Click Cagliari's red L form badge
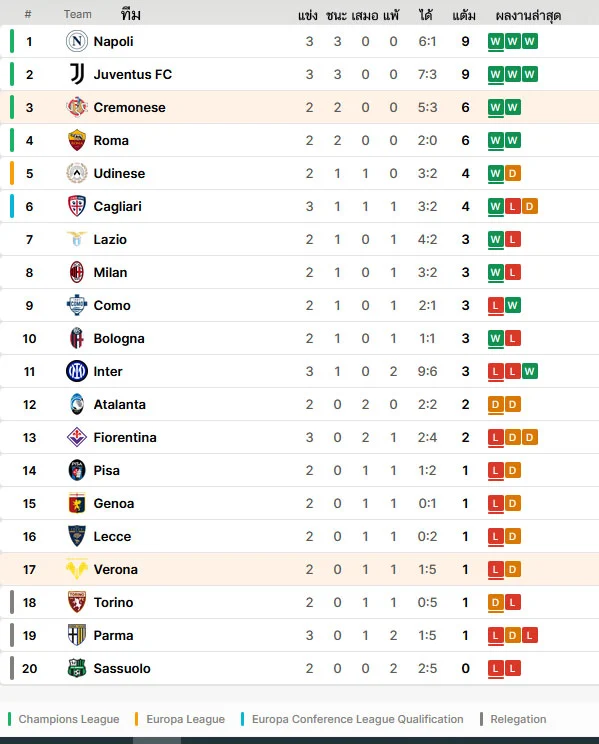This screenshot has width=599, height=744. pyautogui.click(x=512, y=206)
